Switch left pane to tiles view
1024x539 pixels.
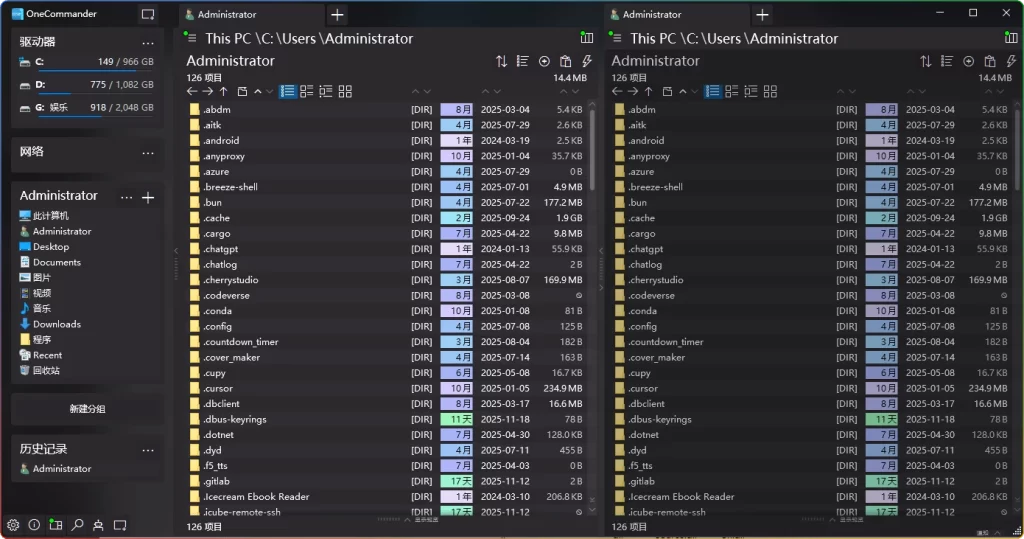point(306,91)
